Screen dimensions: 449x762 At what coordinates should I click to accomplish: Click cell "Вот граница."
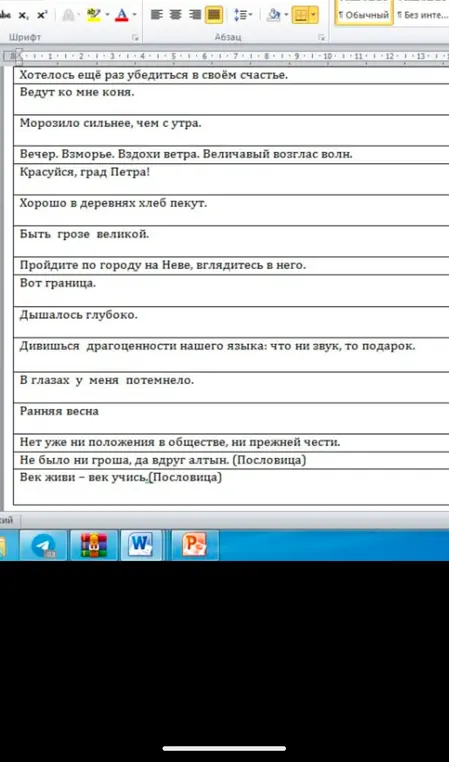coord(231,291)
